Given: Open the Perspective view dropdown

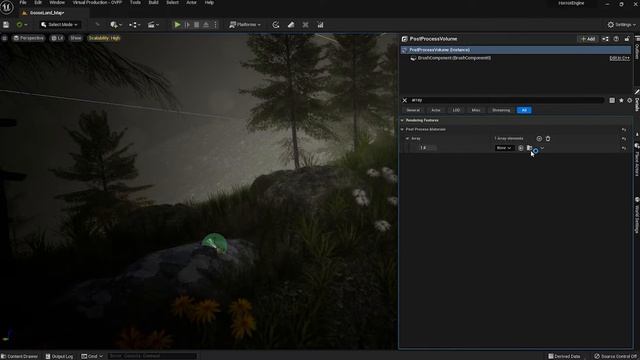Looking at the screenshot, I should (x=28, y=38).
